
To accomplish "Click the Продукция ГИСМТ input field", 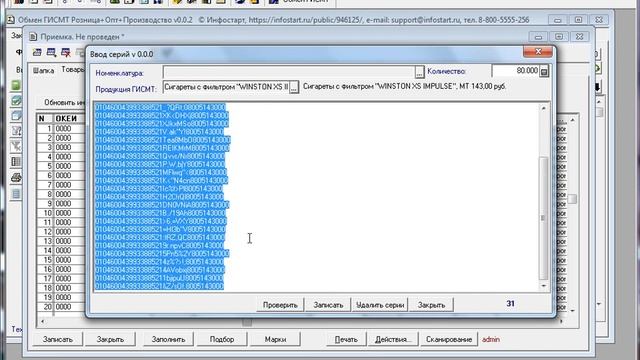I will coord(226,87).
